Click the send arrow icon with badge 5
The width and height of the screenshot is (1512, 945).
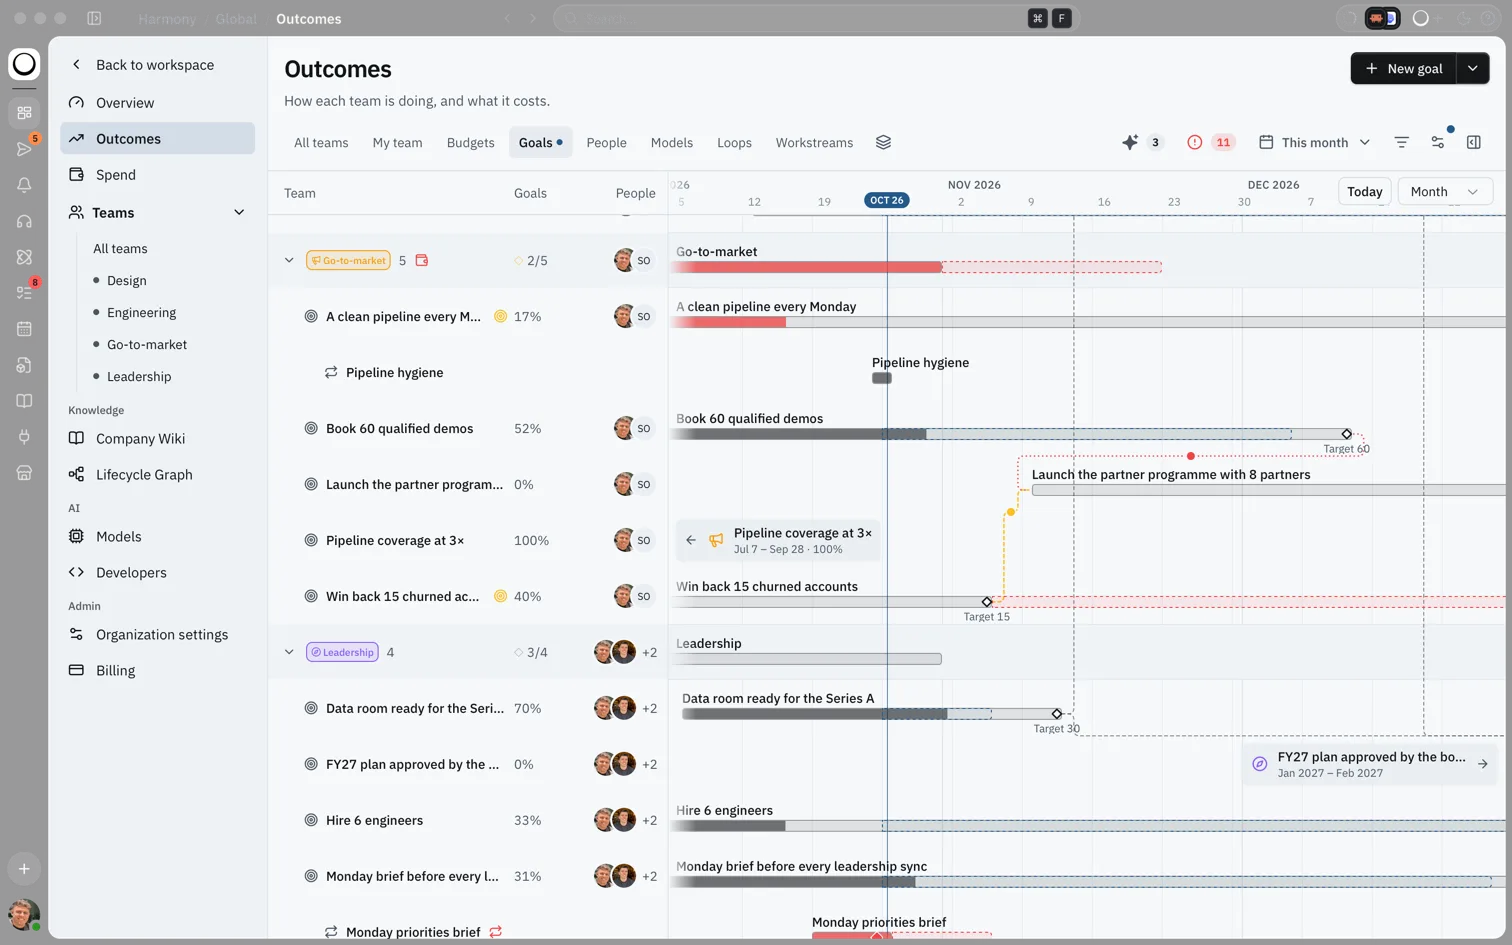(24, 149)
